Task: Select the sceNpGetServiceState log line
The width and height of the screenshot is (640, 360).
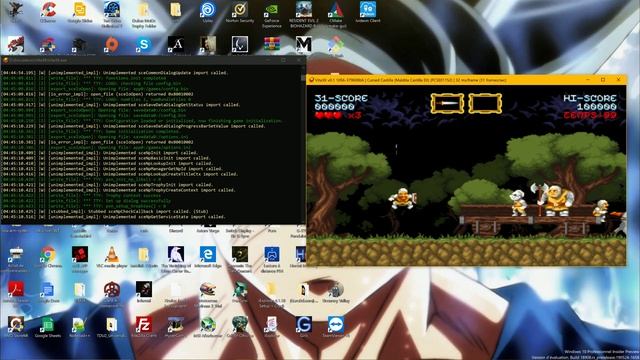Action: point(113,217)
